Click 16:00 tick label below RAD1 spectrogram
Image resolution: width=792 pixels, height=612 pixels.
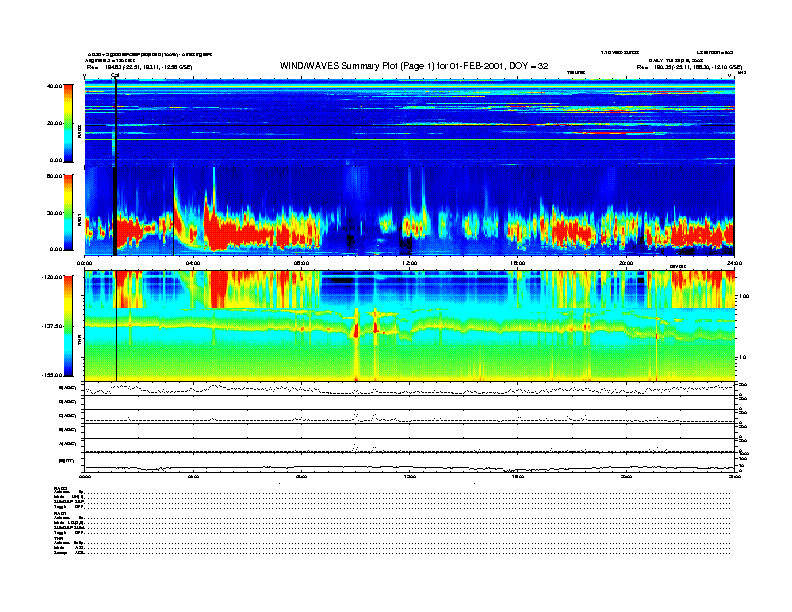[x=518, y=263]
